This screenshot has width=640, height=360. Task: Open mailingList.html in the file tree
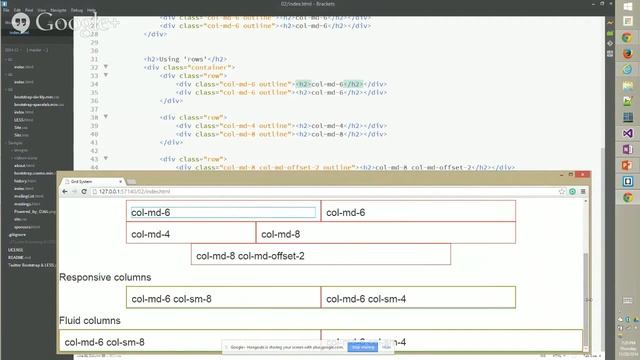tap(29, 196)
